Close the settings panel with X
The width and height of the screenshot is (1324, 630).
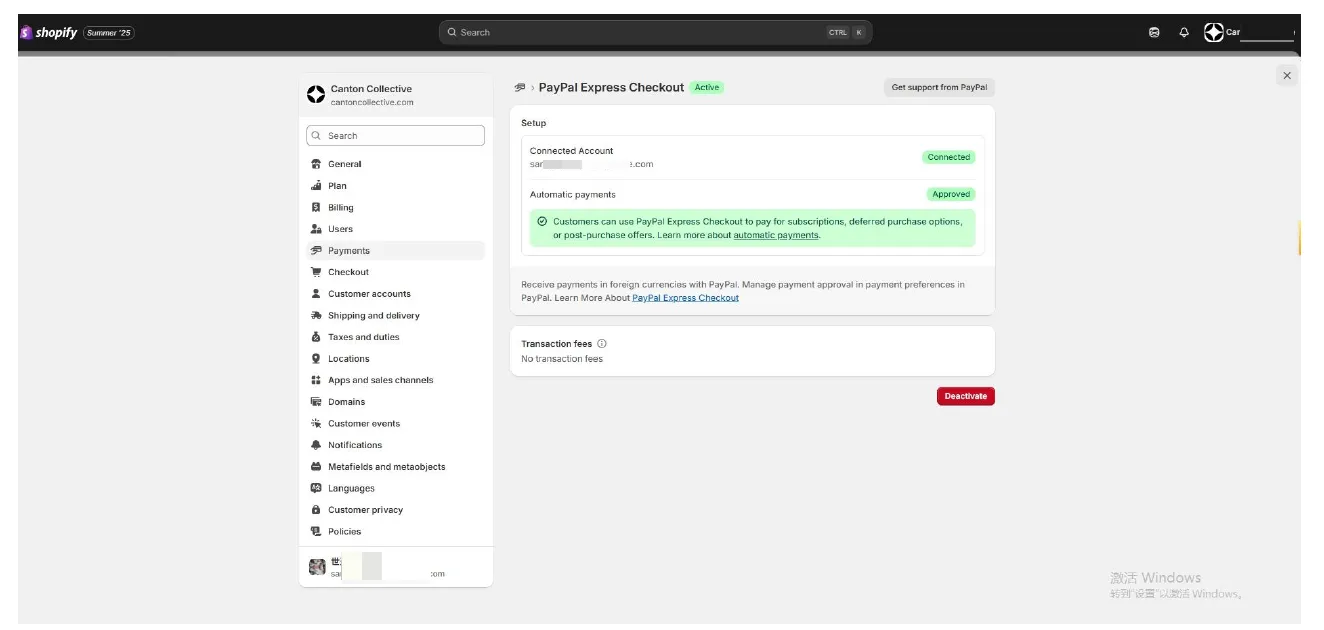pyautogui.click(x=1287, y=75)
